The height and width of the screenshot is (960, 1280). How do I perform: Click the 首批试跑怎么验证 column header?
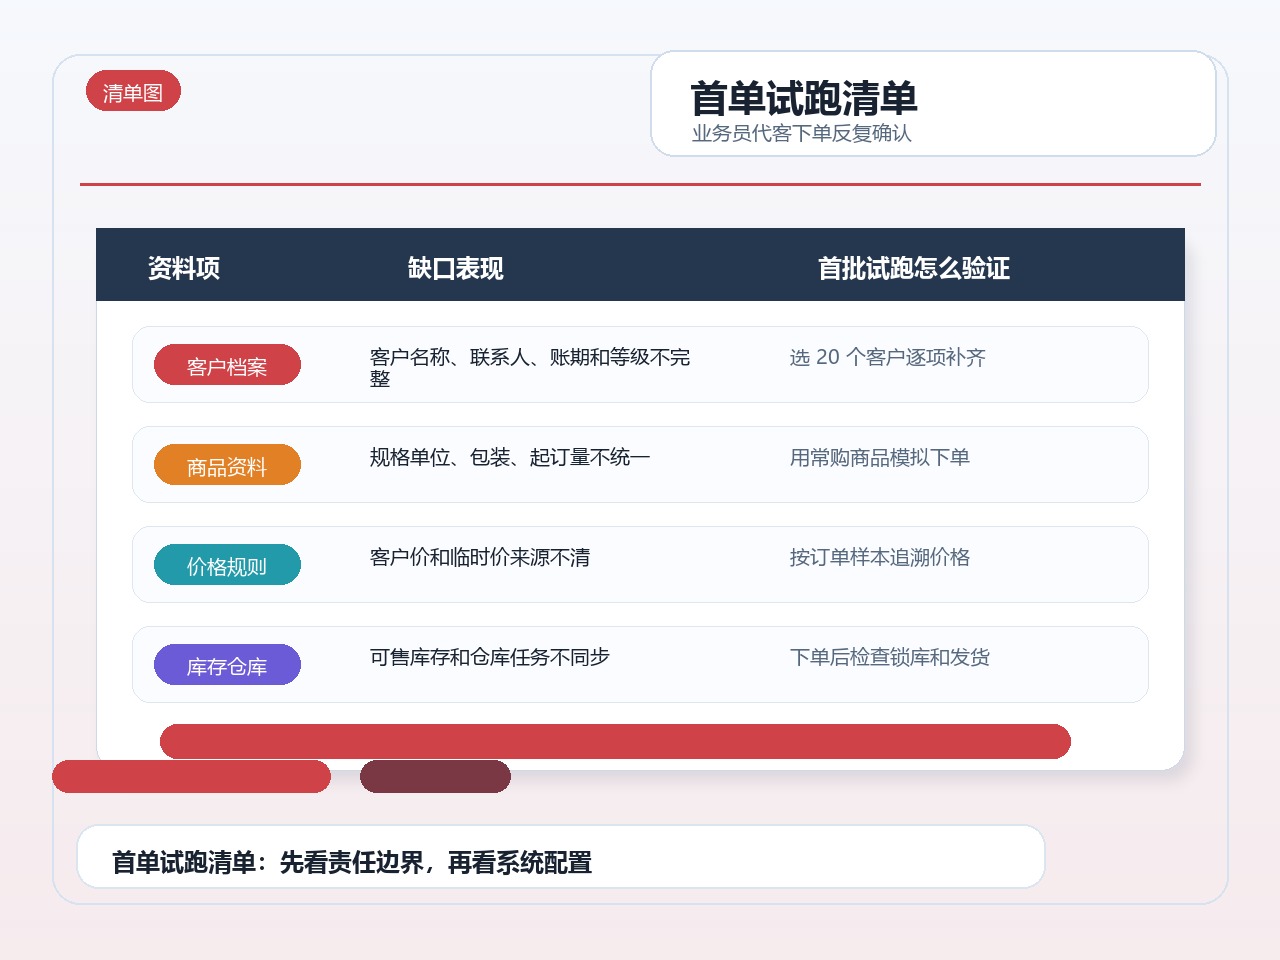(x=914, y=268)
